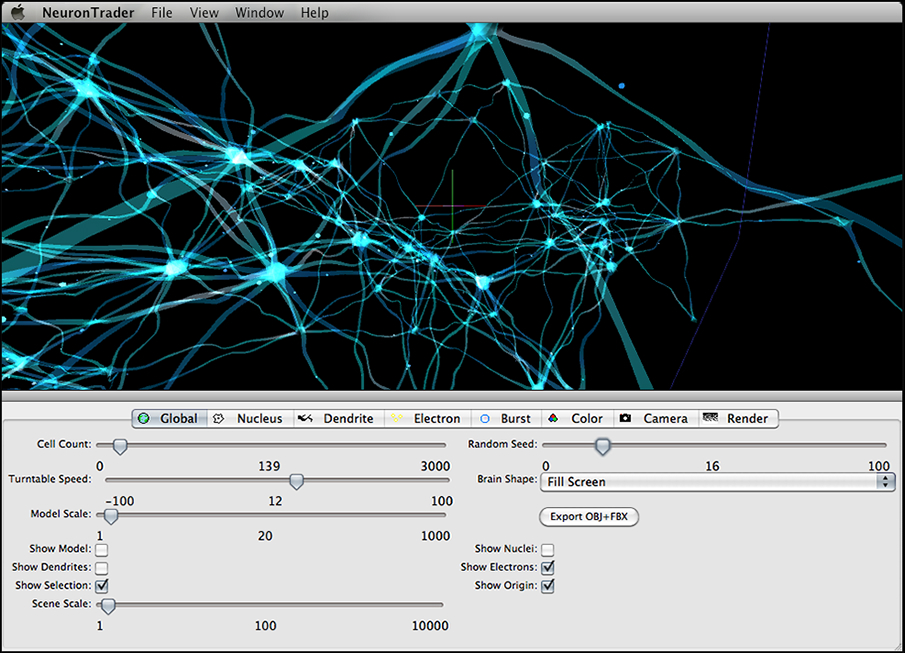Click the Model Scale label
The height and width of the screenshot is (653, 905).
click(x=61, y=514)
